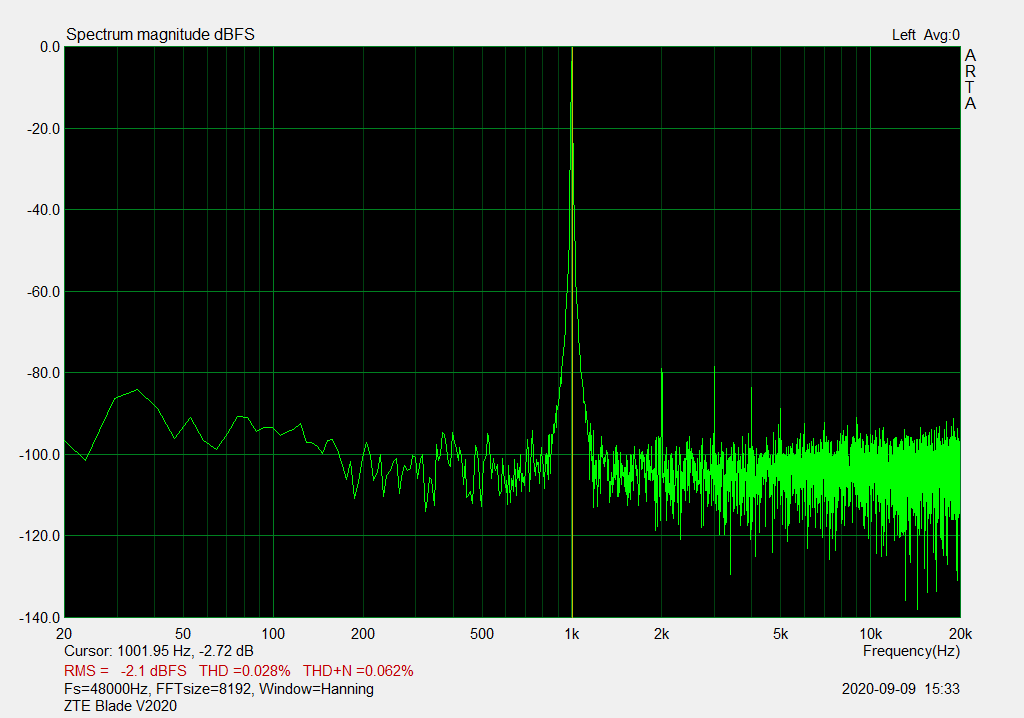Click the THD+N =0.062% reading
This screenshot has width=1024, height=718.
(x=358, y=670)
